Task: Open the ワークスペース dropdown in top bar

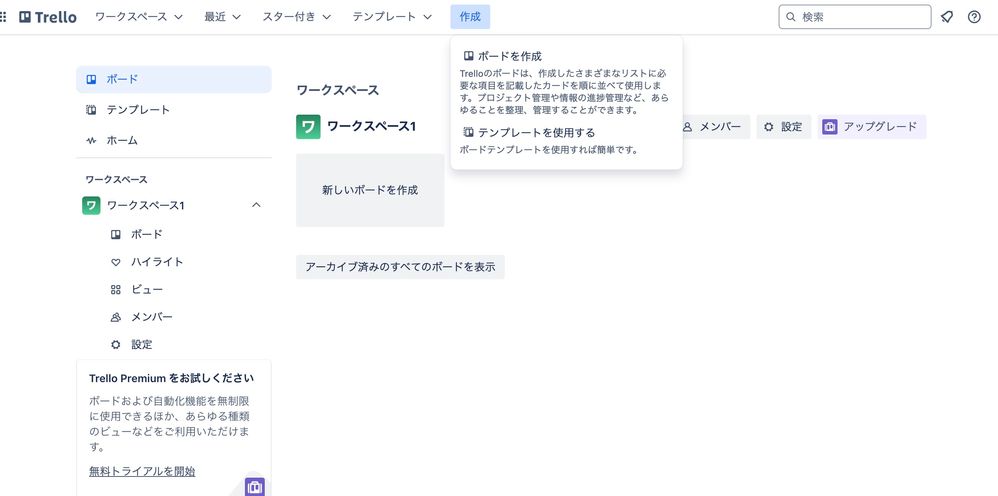Action: (x=139, y=17)
